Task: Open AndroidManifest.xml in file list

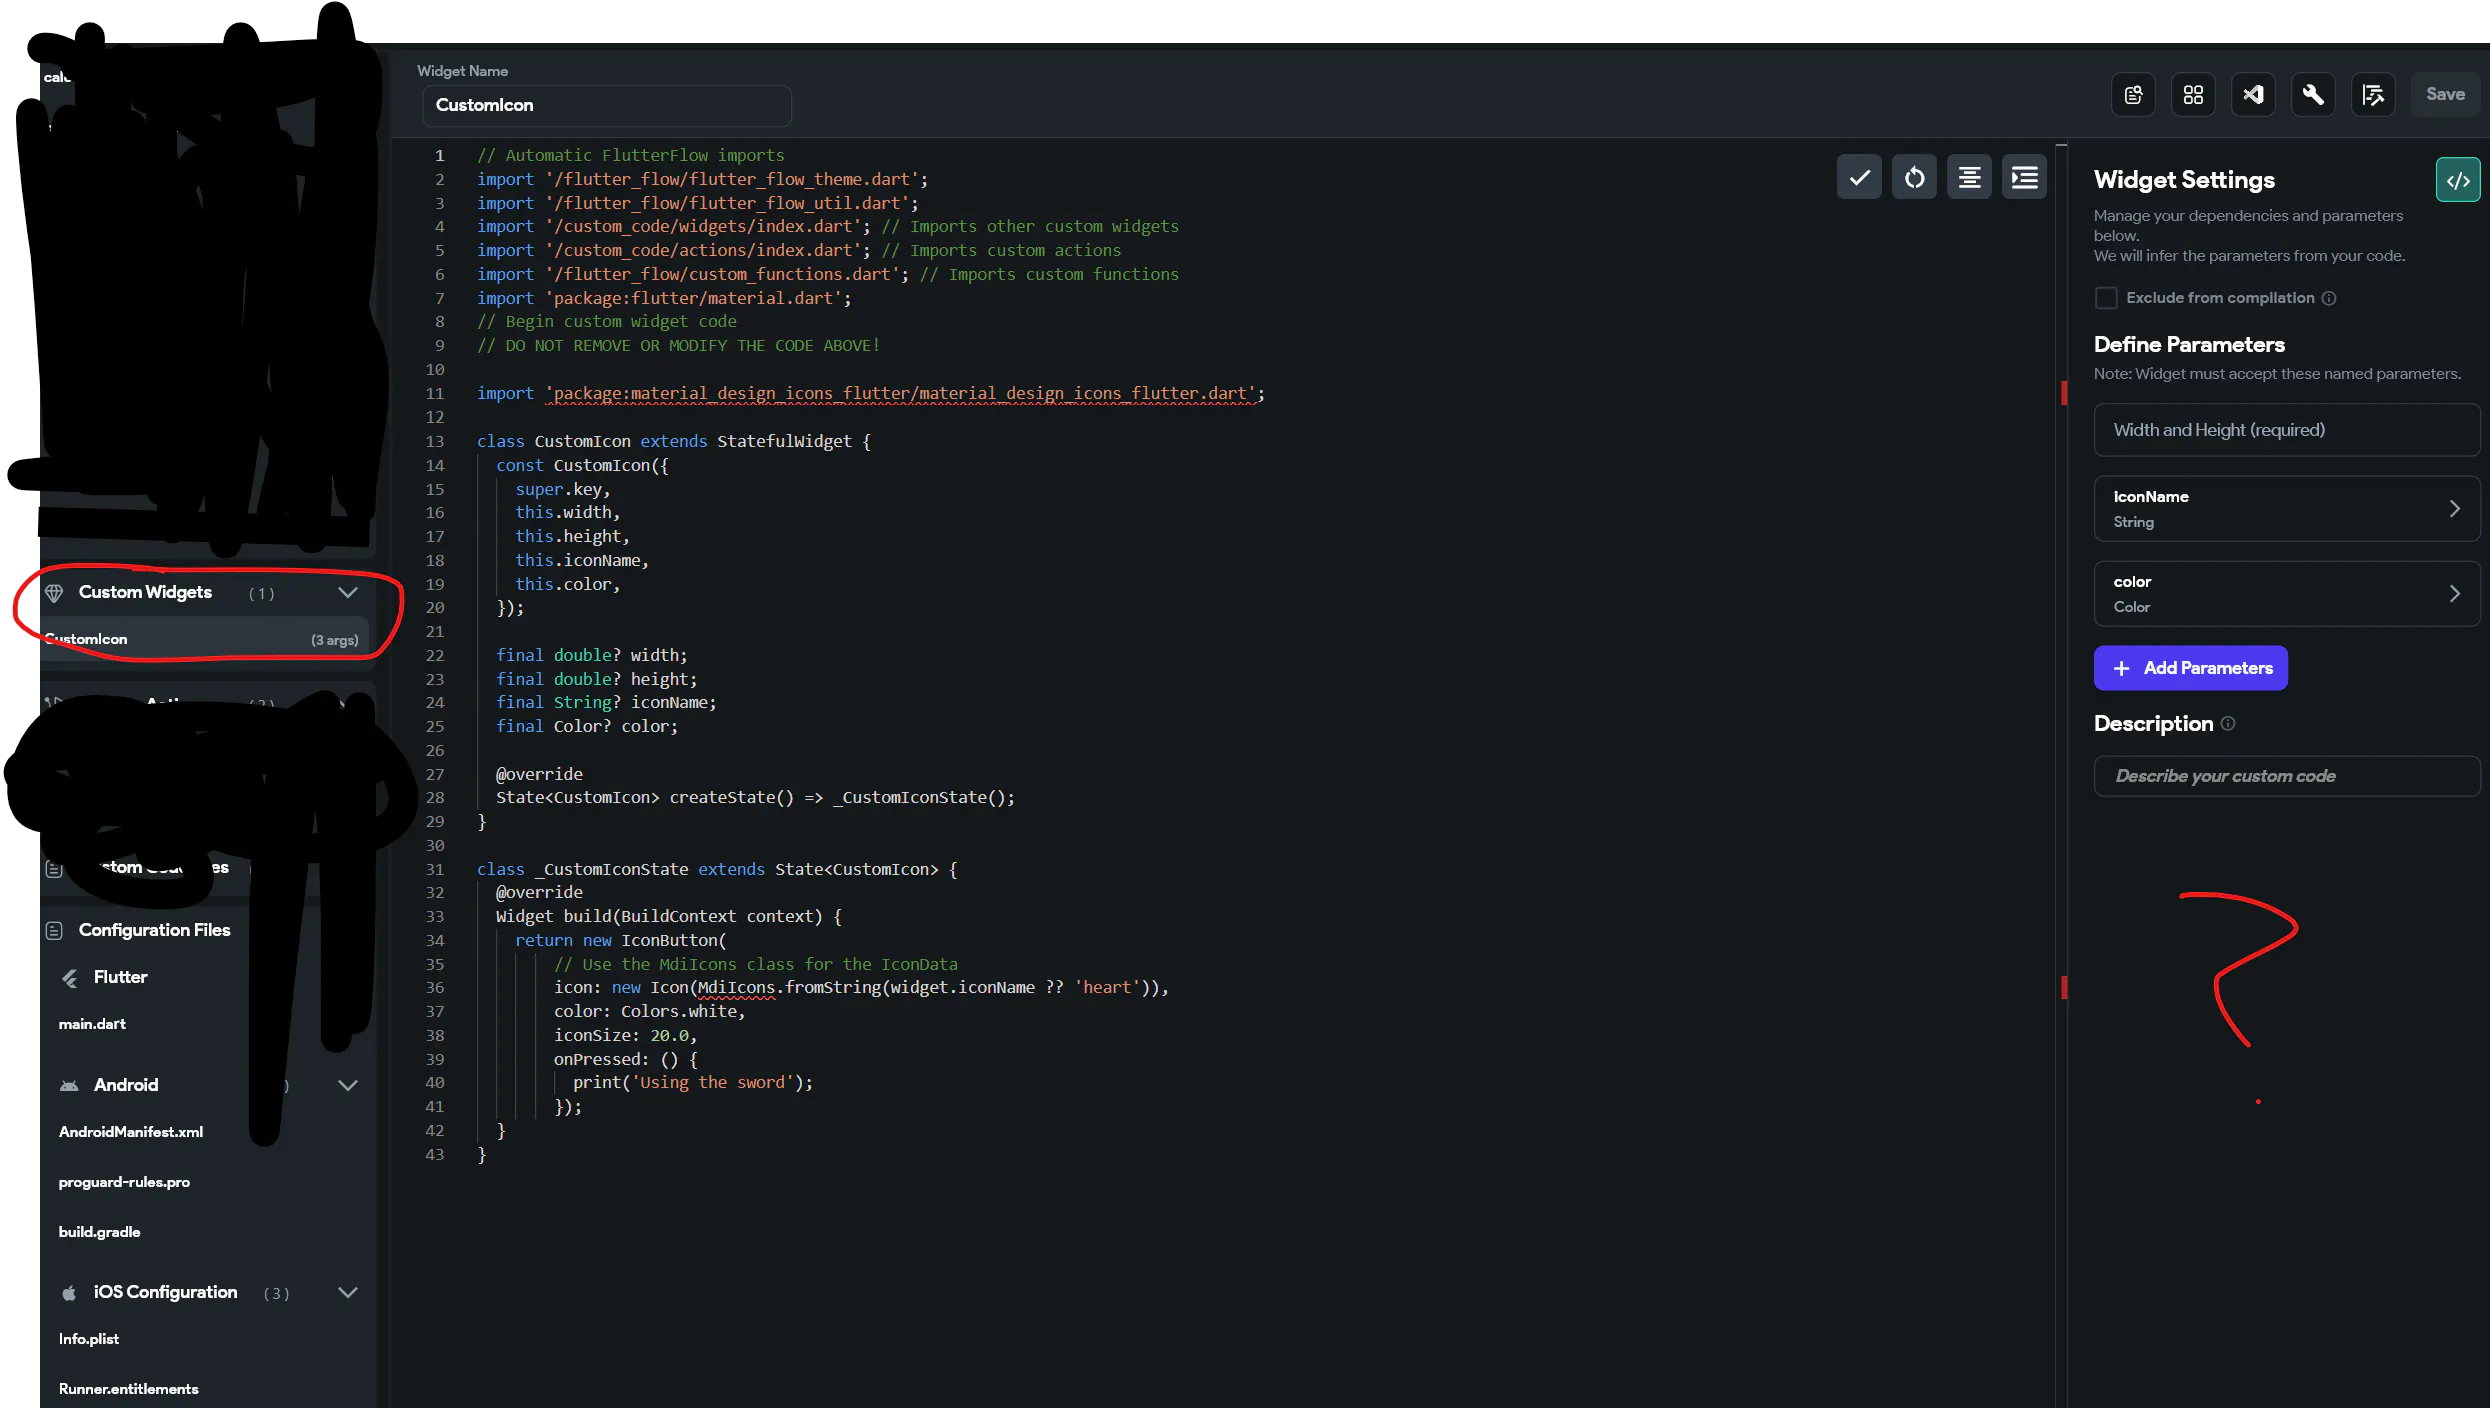Action: click(x=131, y=1132)
